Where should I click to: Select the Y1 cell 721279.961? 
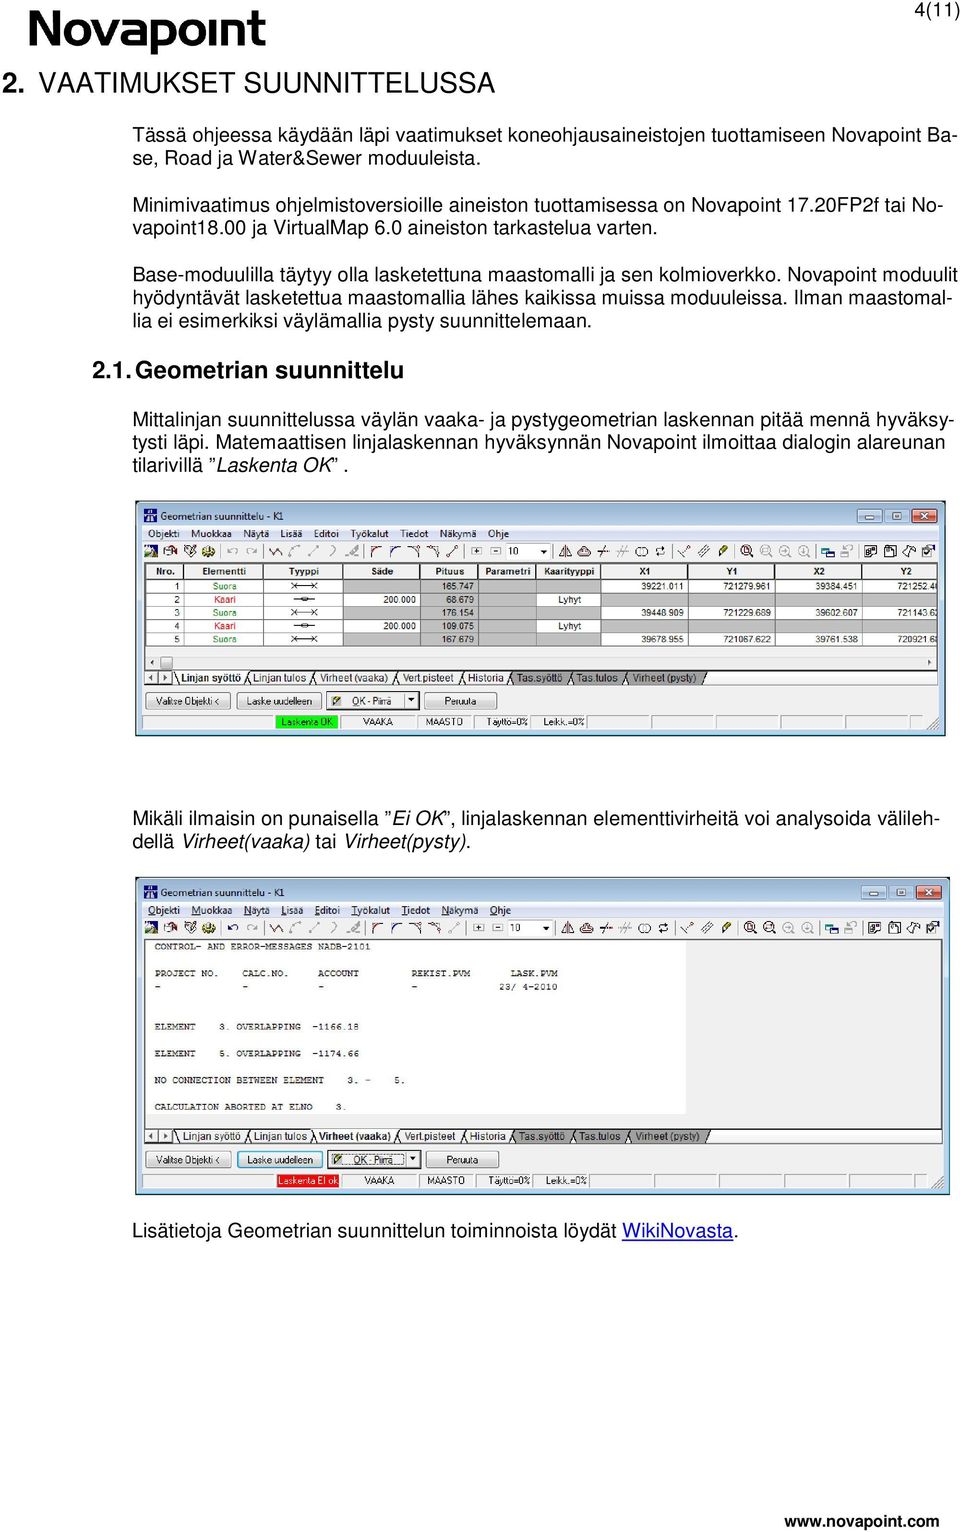(731, 586)
